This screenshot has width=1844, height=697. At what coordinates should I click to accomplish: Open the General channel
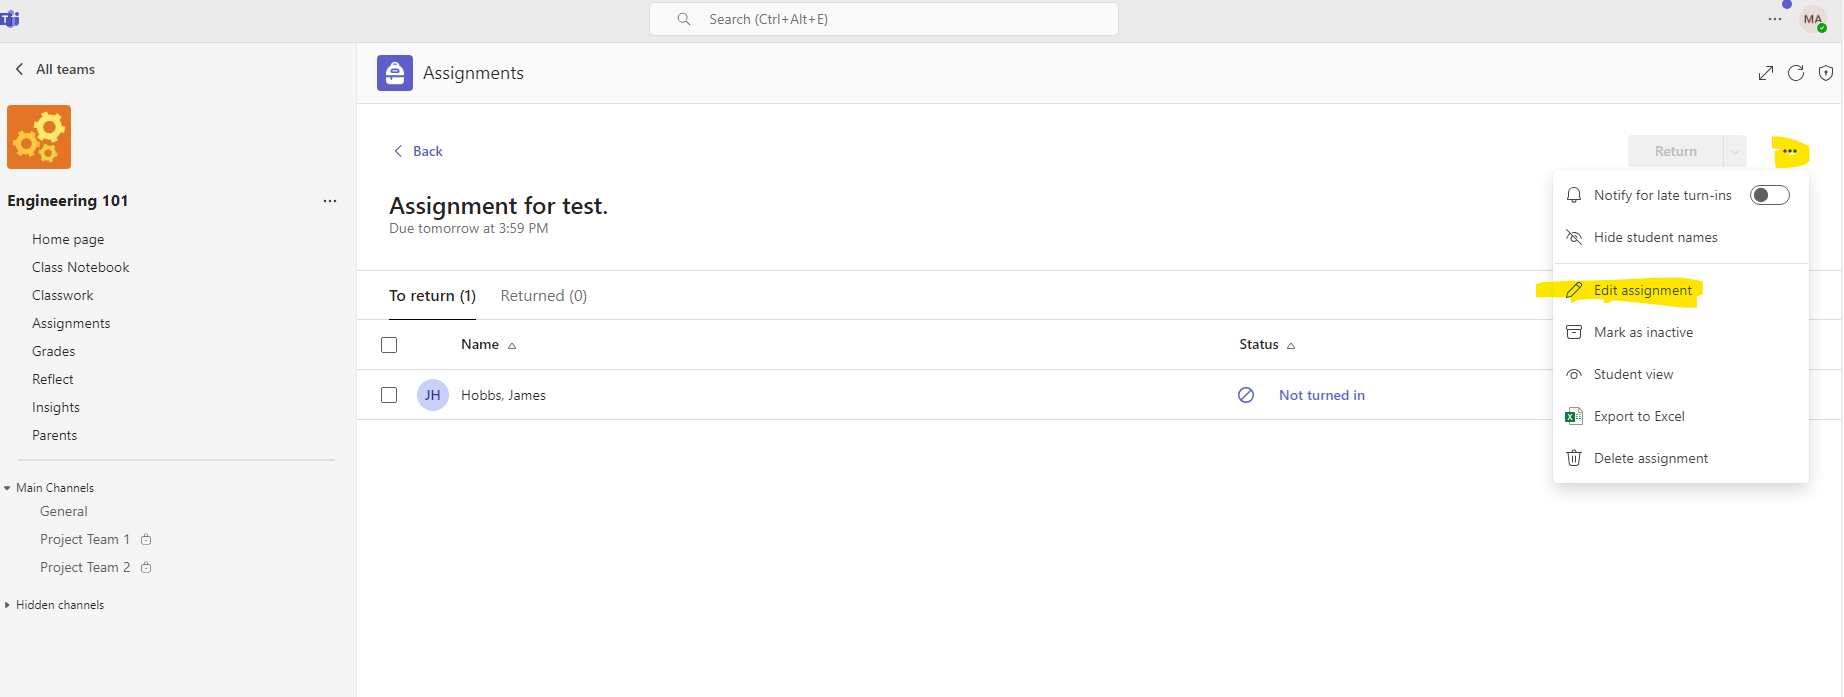click(x=64, y=511)
